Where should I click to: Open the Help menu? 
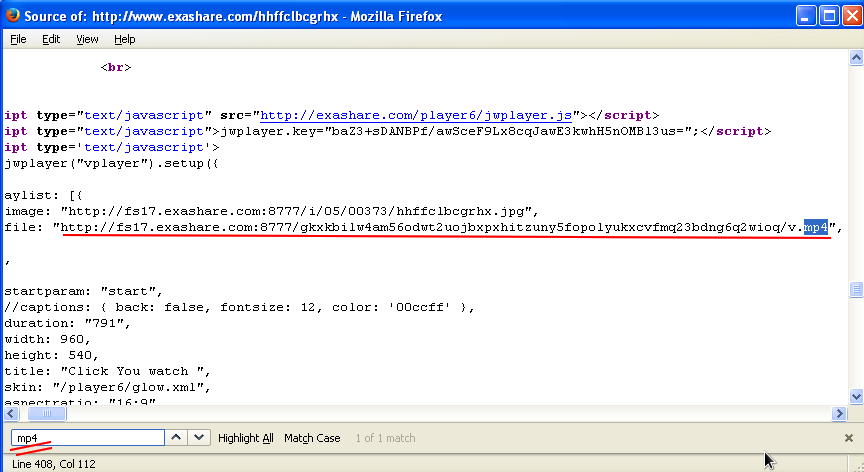tap(125, 39)
